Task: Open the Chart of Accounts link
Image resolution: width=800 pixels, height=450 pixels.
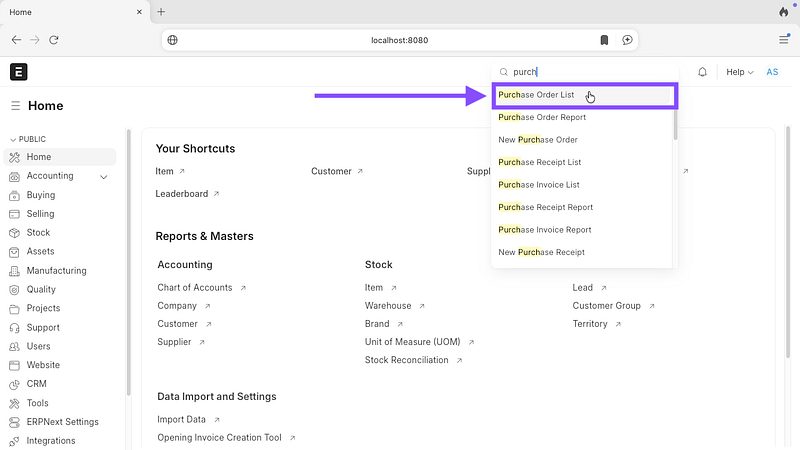Action: pyautogui.click(x=195, y=288)
